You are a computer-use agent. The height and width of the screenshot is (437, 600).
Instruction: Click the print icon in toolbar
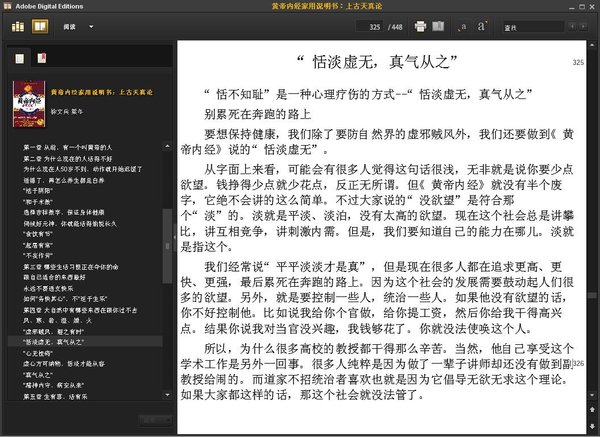point(421,25)
